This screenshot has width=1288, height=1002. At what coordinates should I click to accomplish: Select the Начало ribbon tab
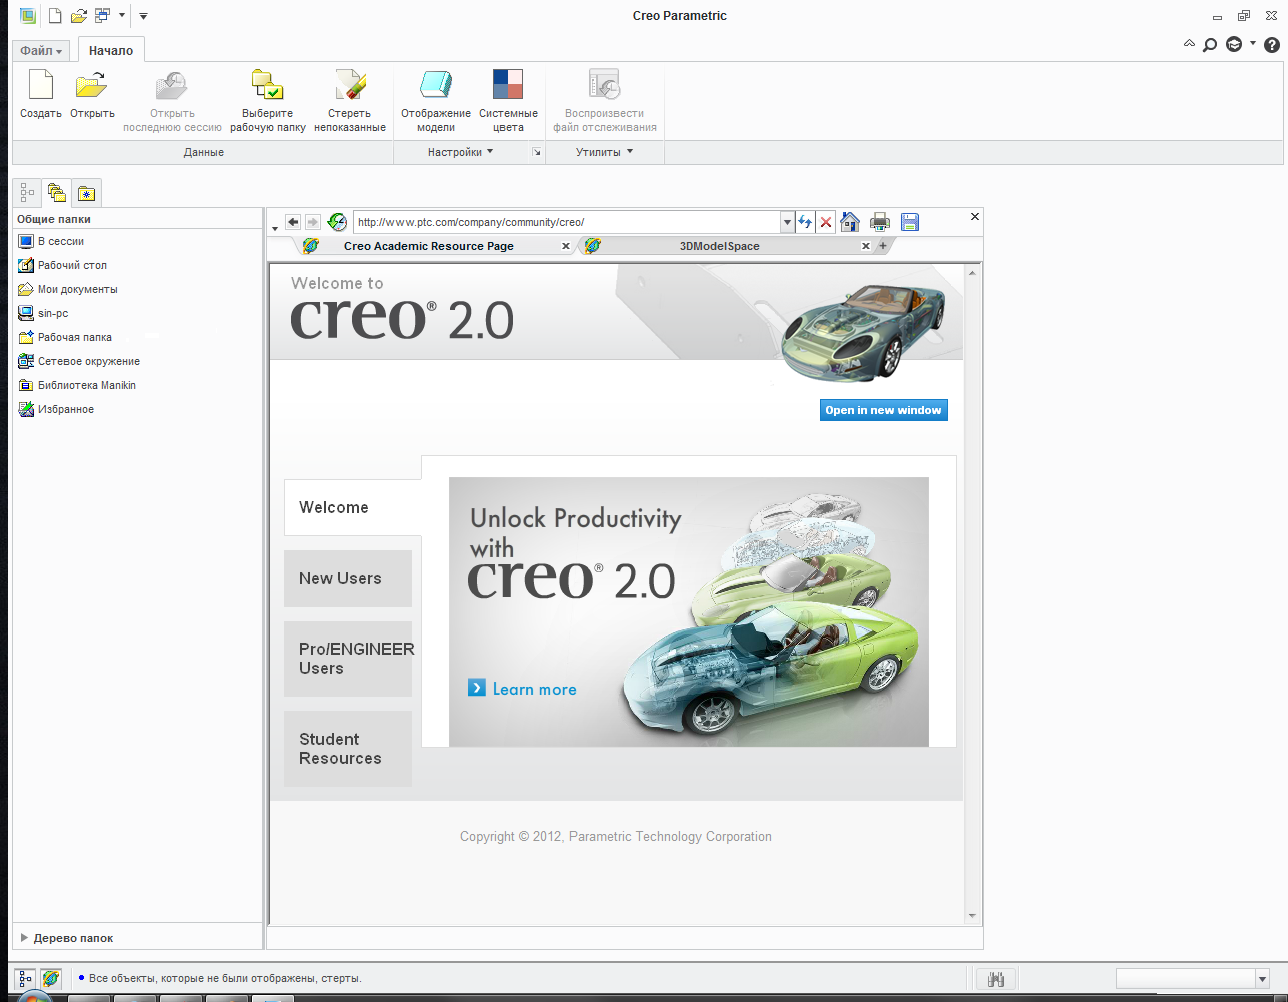(111, 51)
